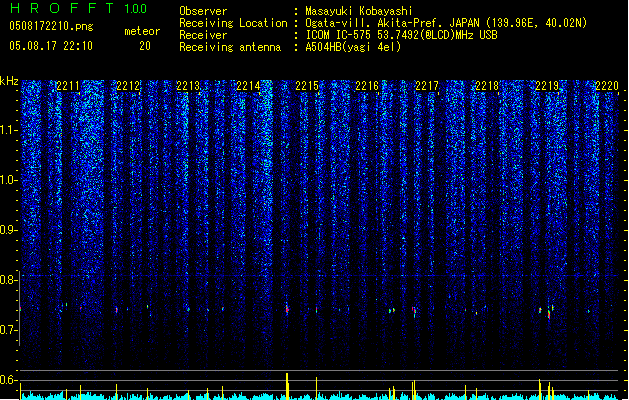Click the A504HB(yagi 4el) antenna text

coord(353,47)
